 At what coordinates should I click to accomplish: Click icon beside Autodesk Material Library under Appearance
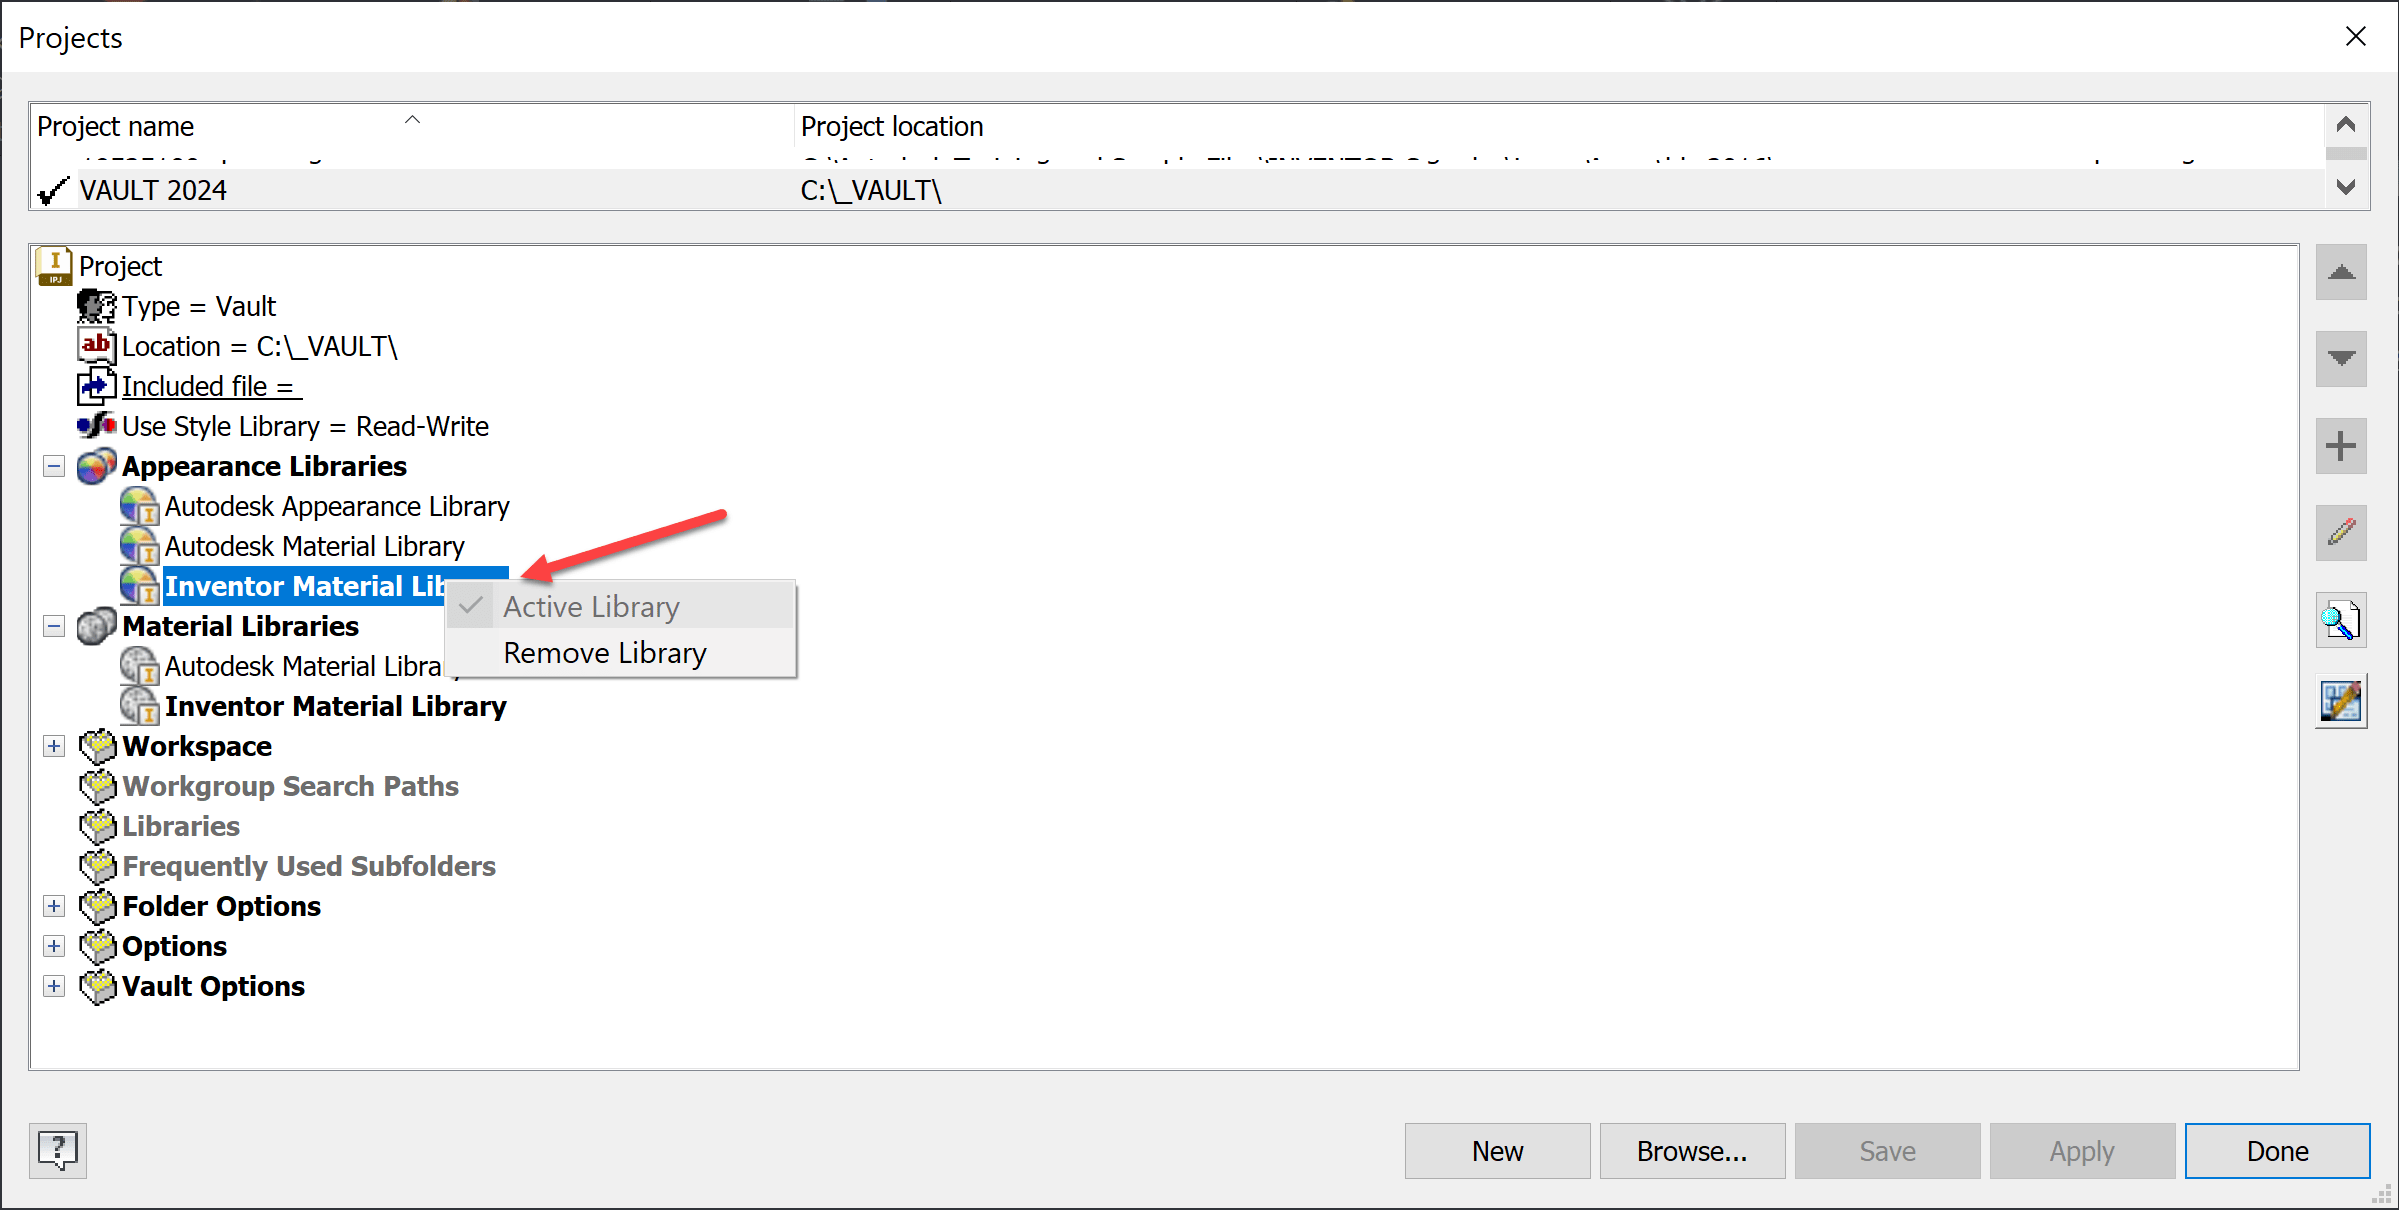pos(140,546)
